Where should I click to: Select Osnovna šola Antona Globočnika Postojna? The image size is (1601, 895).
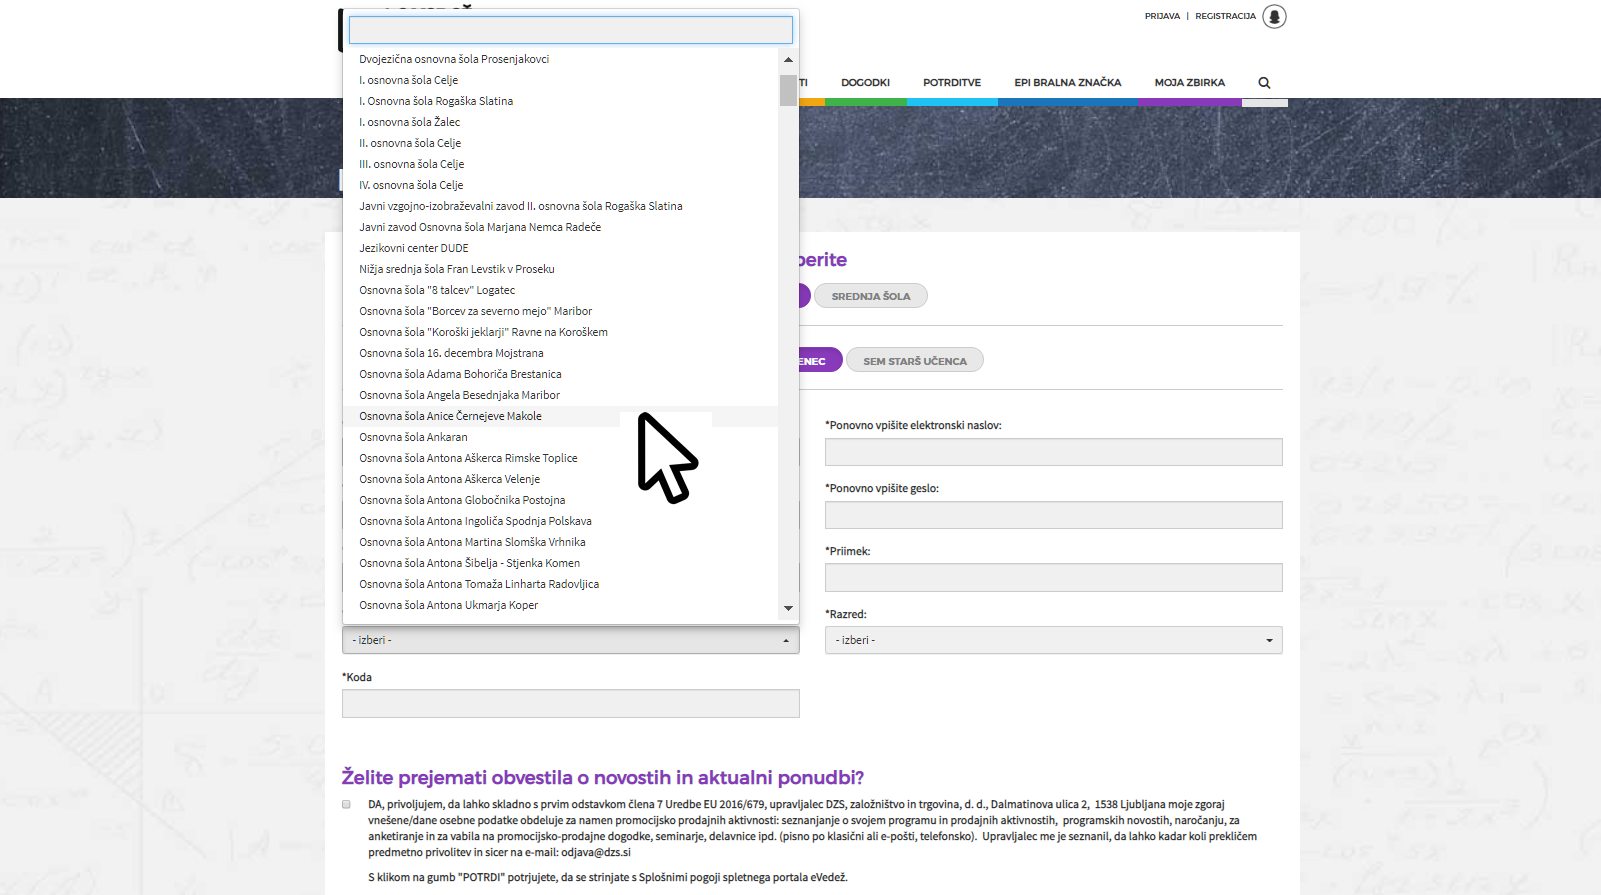pos(560,500)
